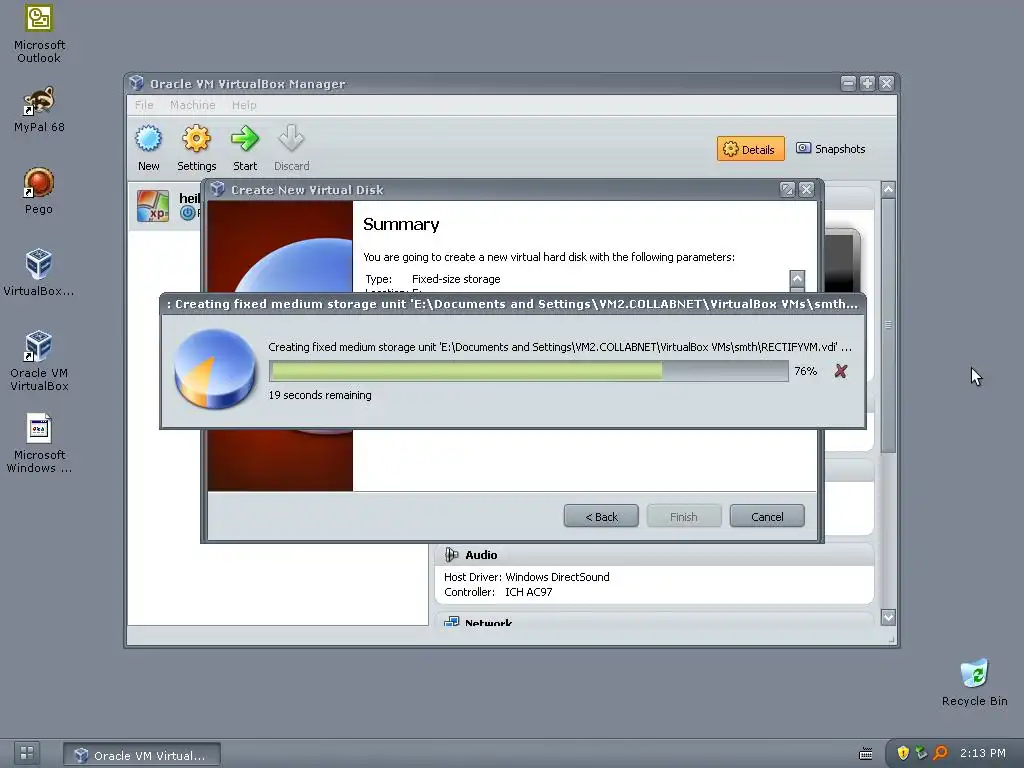Click VirtualBox Manager title bar icon
Viewport: 1024px width, 768px height.
point(136,83)
